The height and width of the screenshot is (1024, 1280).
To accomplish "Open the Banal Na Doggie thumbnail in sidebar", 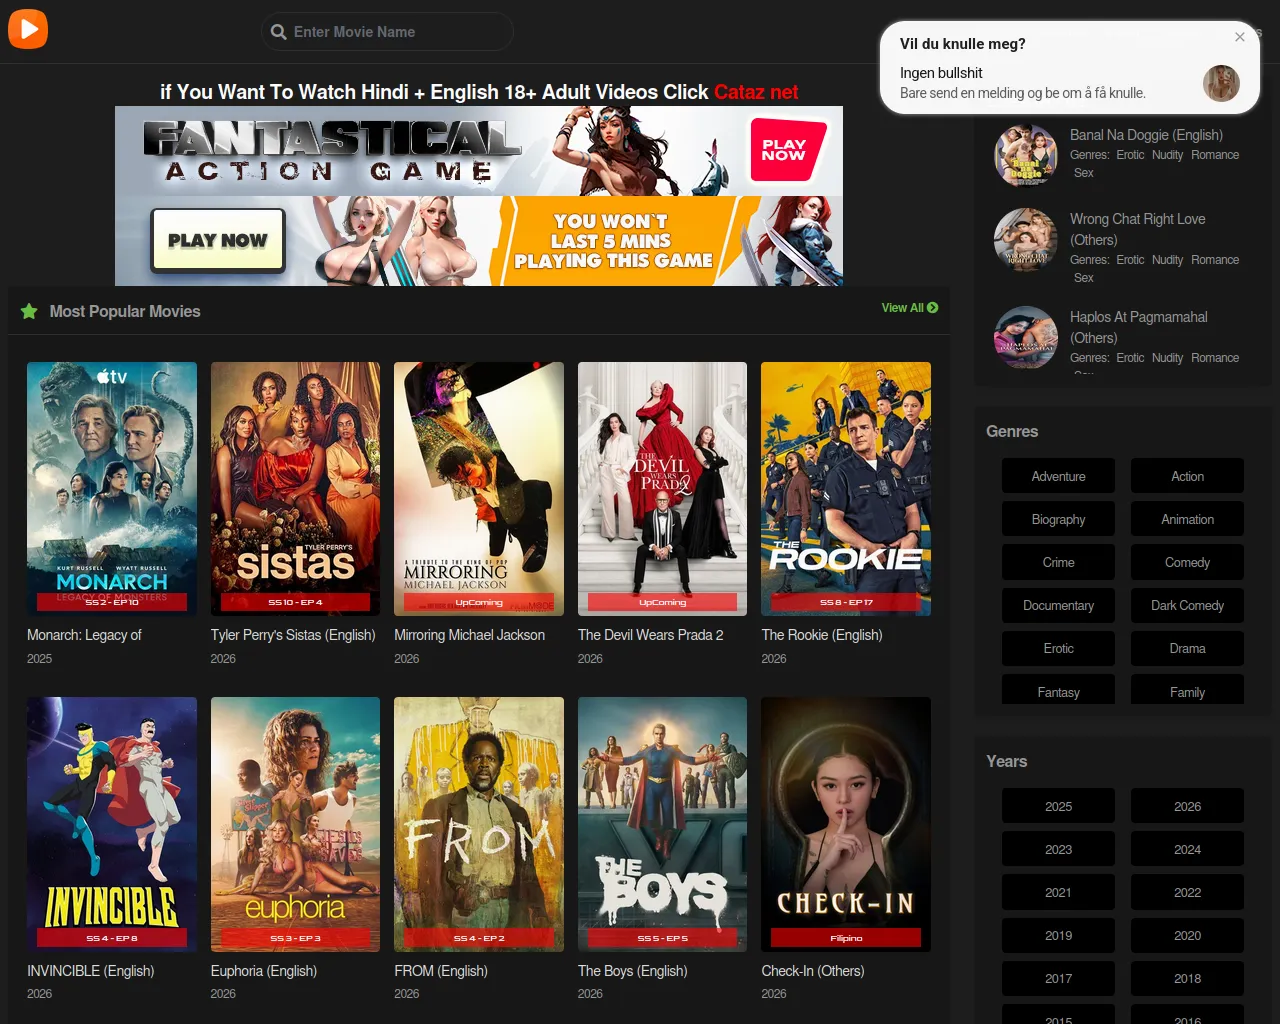I will [1026, 156].
